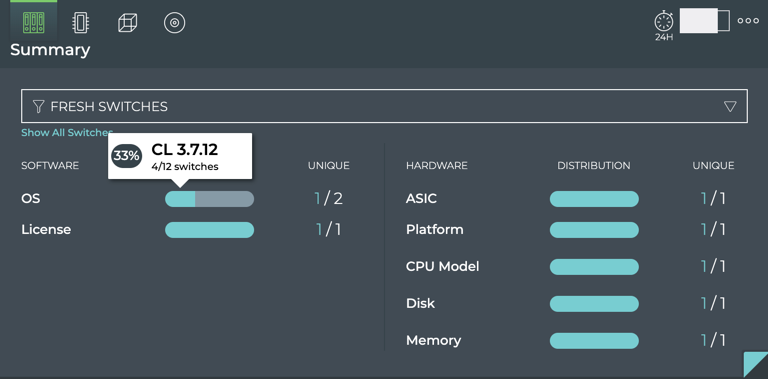Click the 33% badge in tooltip

tap(126, 156)
